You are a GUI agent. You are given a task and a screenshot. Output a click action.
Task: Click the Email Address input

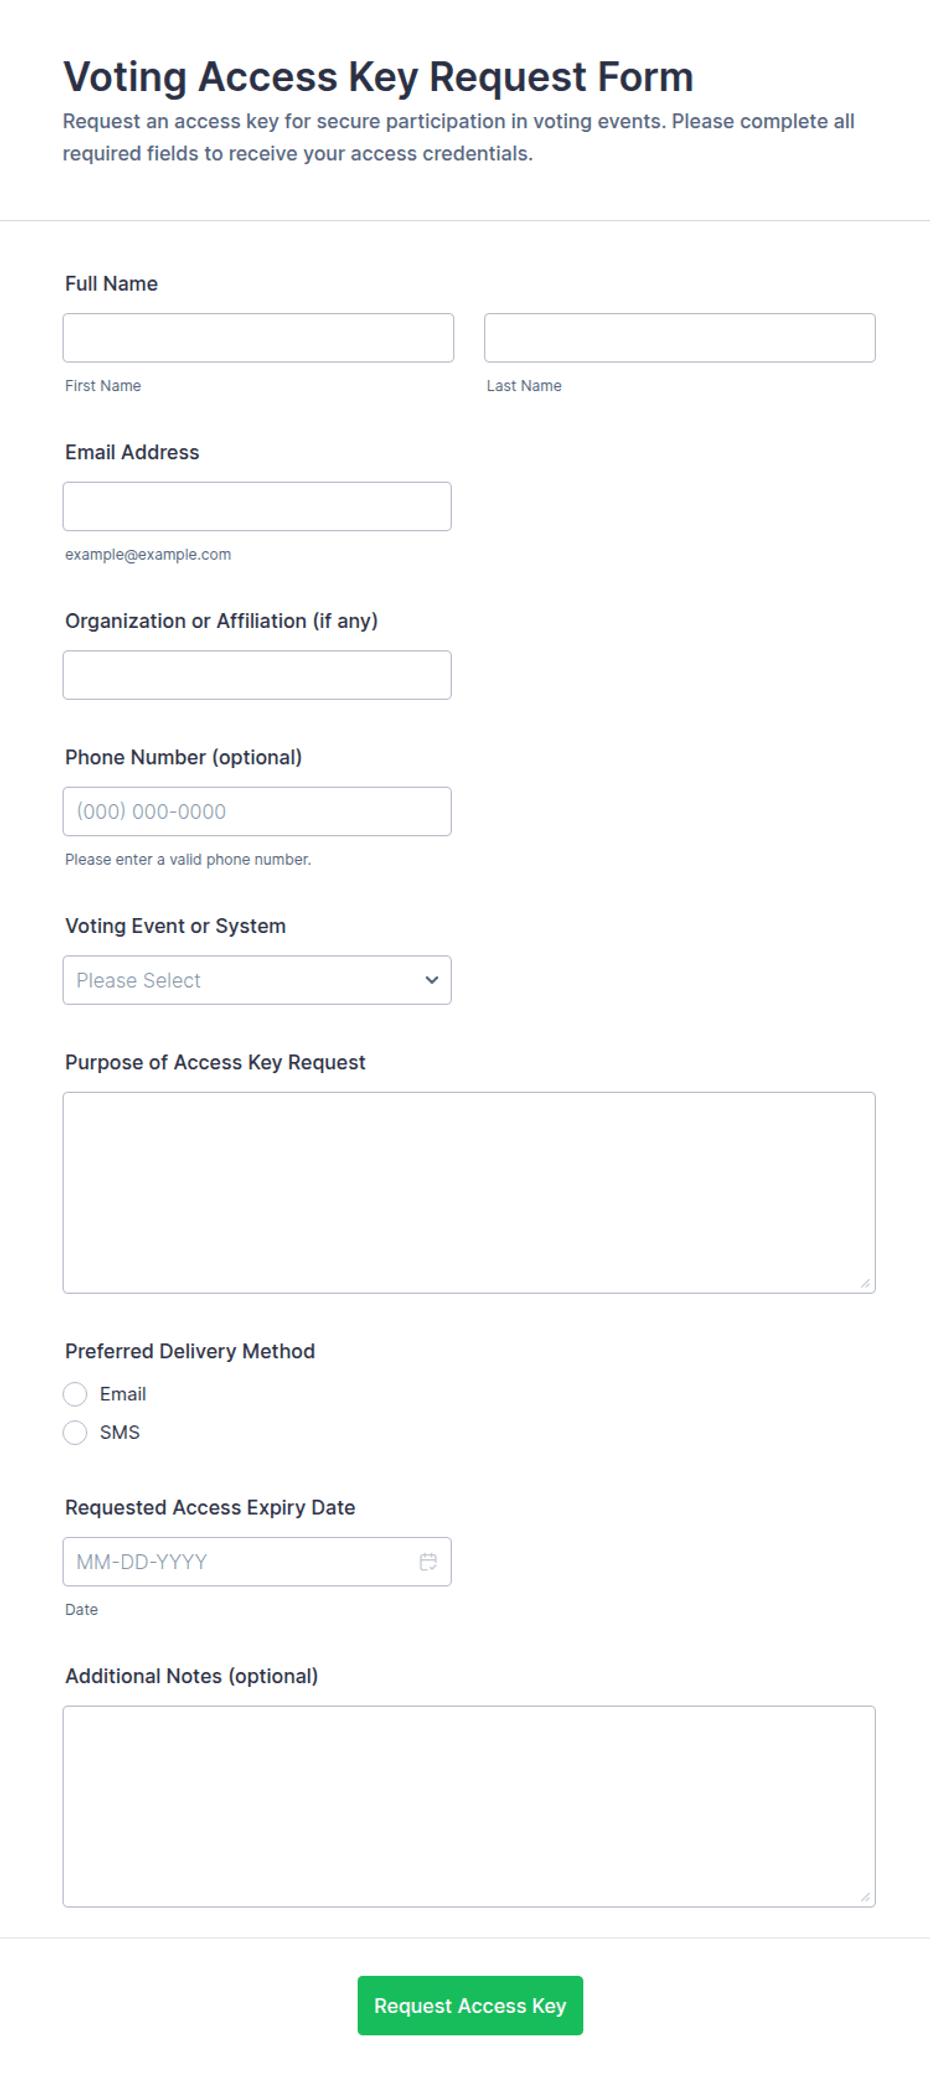pyautogui.click(x=257, y=507)
